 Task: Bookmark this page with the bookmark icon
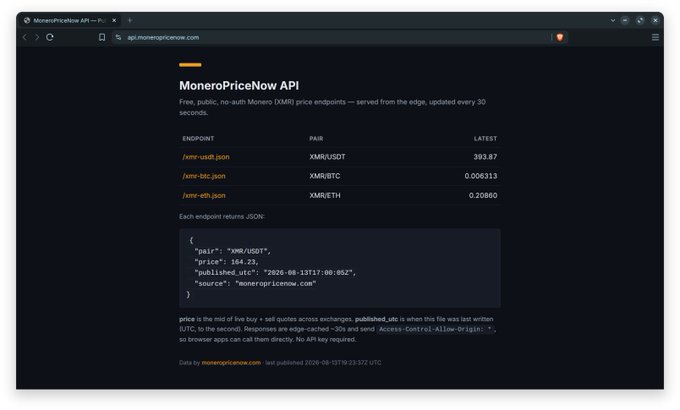click(x=102, y=37)
